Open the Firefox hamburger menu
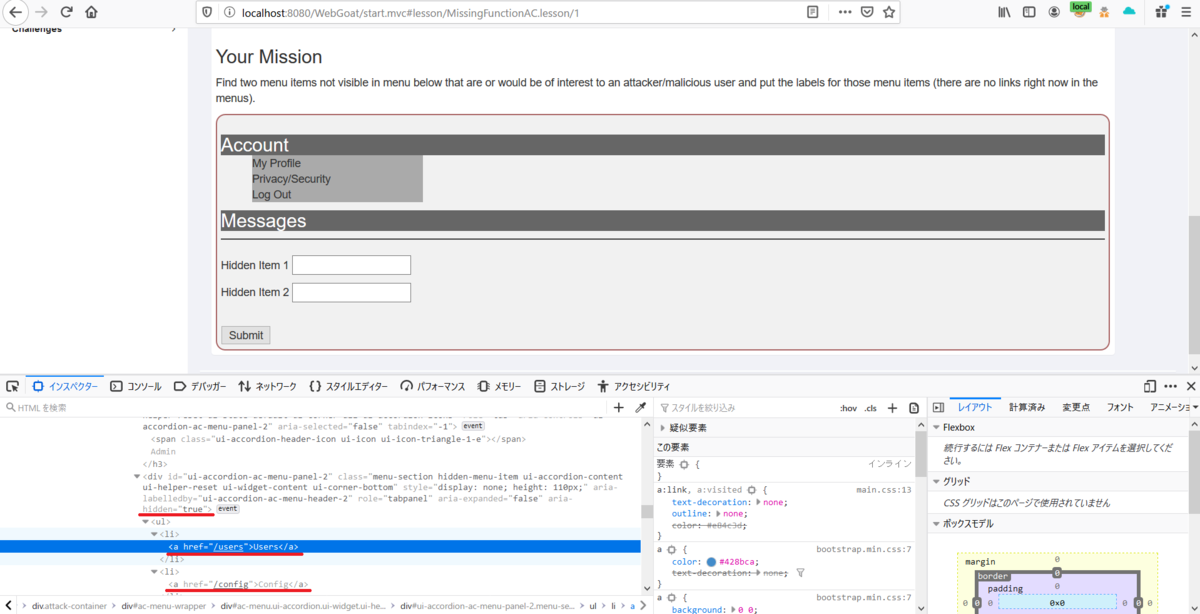The width and height of the screenshot is (1200, 614). point(1186,12)
